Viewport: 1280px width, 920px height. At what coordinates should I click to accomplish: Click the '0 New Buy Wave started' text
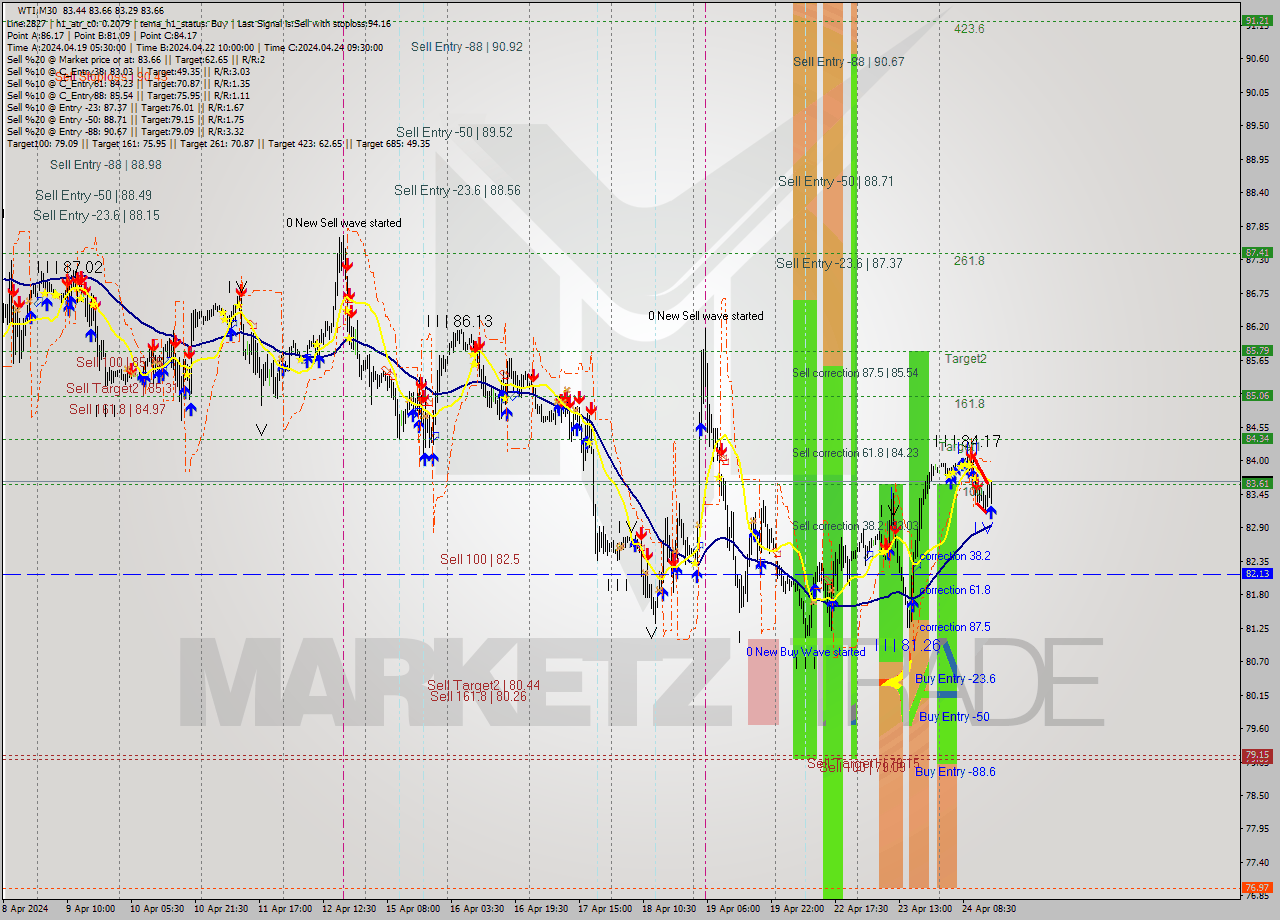(806, 652)
